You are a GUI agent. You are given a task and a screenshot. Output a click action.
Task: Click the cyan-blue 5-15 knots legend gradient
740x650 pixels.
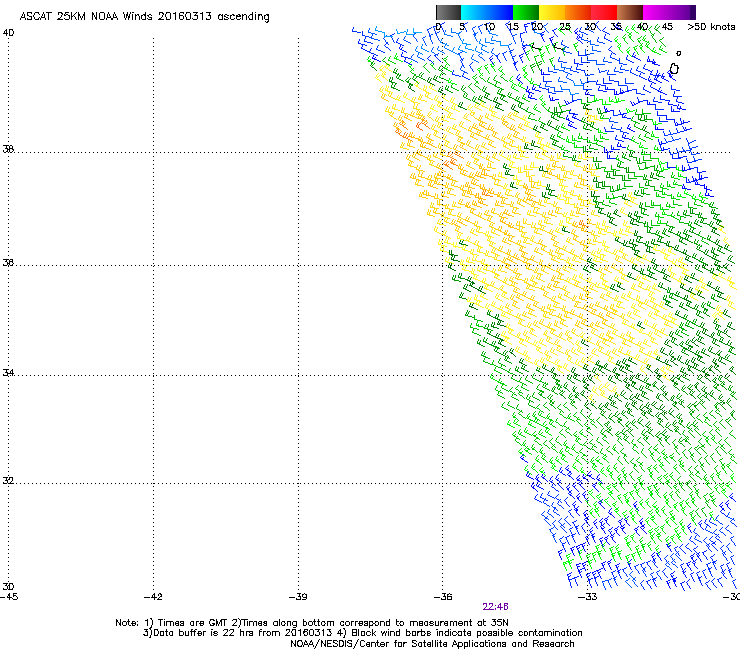pos(487,12)
